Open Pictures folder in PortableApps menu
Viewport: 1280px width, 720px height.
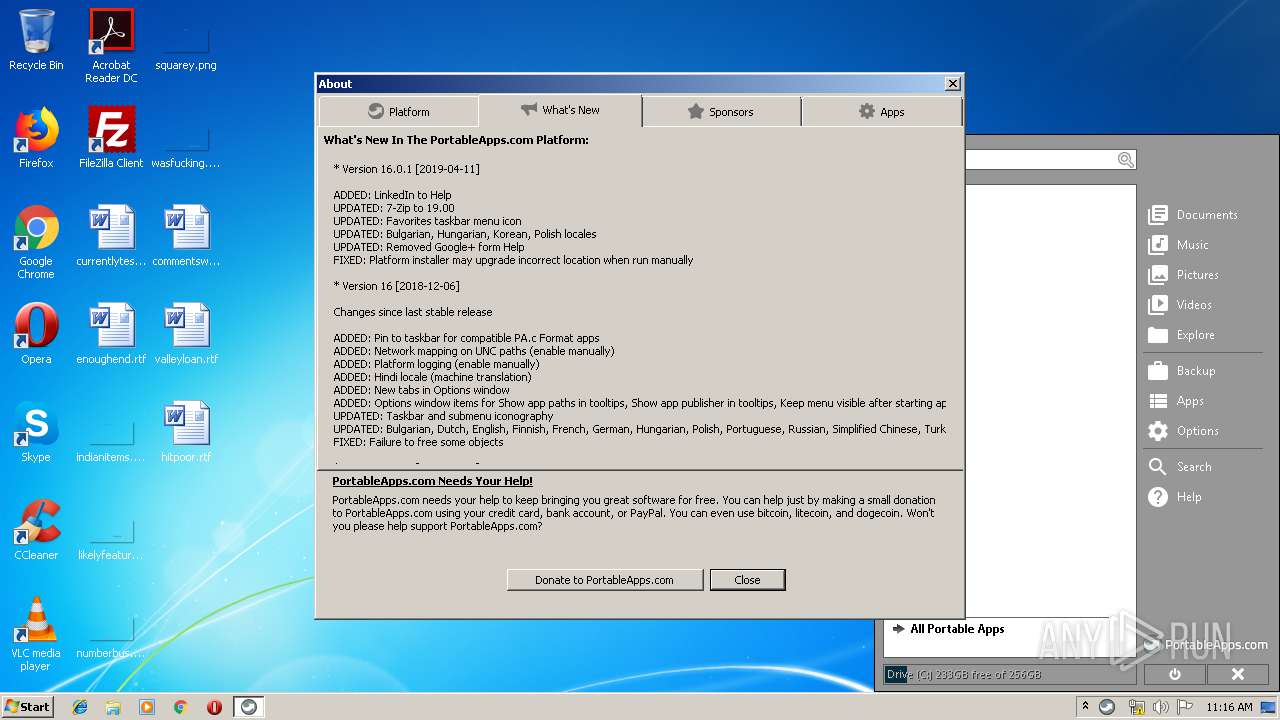click(1184, 275)
